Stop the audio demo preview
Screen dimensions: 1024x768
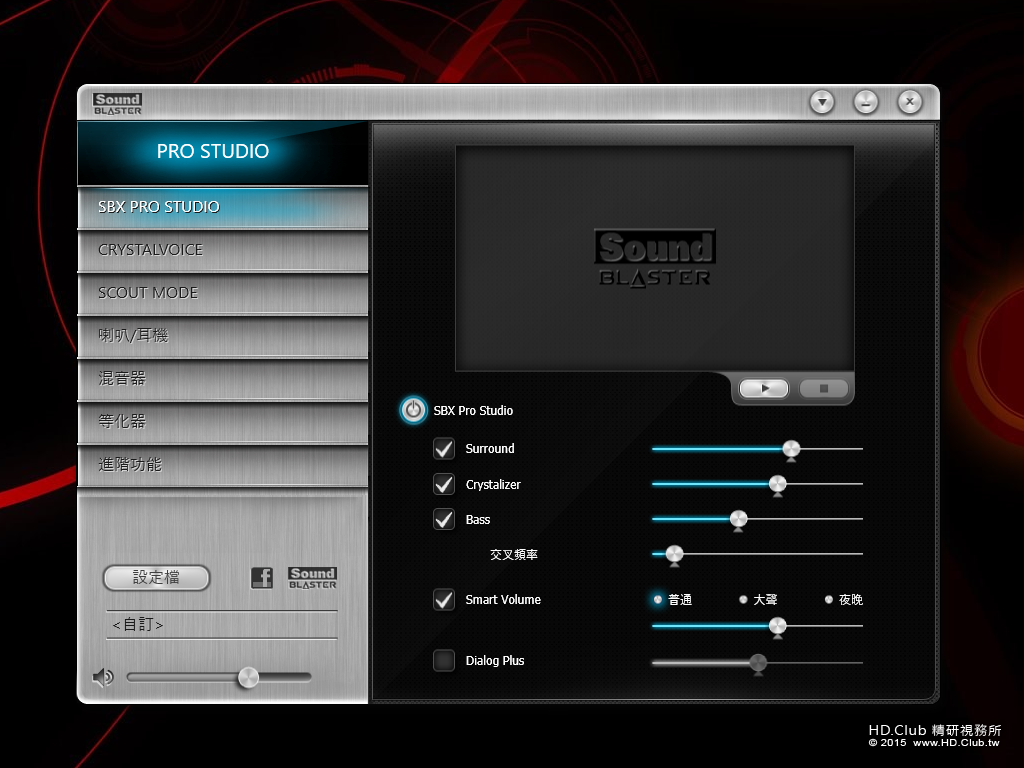(x=824, y=389)
